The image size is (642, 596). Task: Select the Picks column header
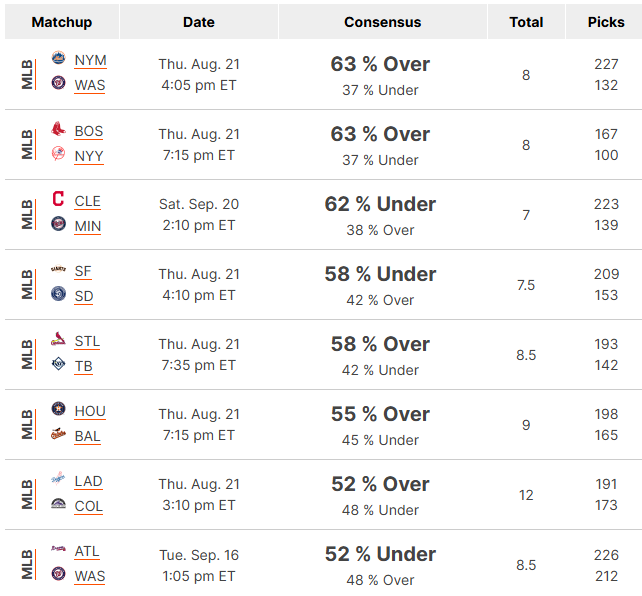pyautogui.click(x=606, y=22)
